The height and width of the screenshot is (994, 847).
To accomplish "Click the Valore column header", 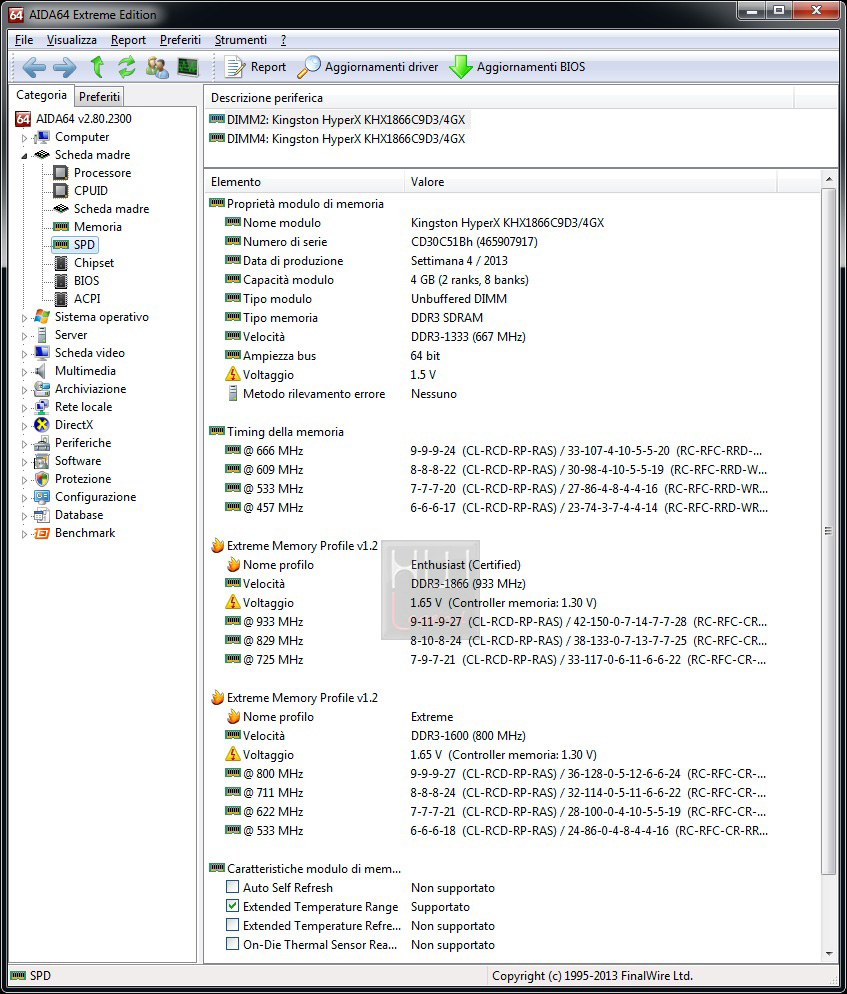I will coord(590,182).
